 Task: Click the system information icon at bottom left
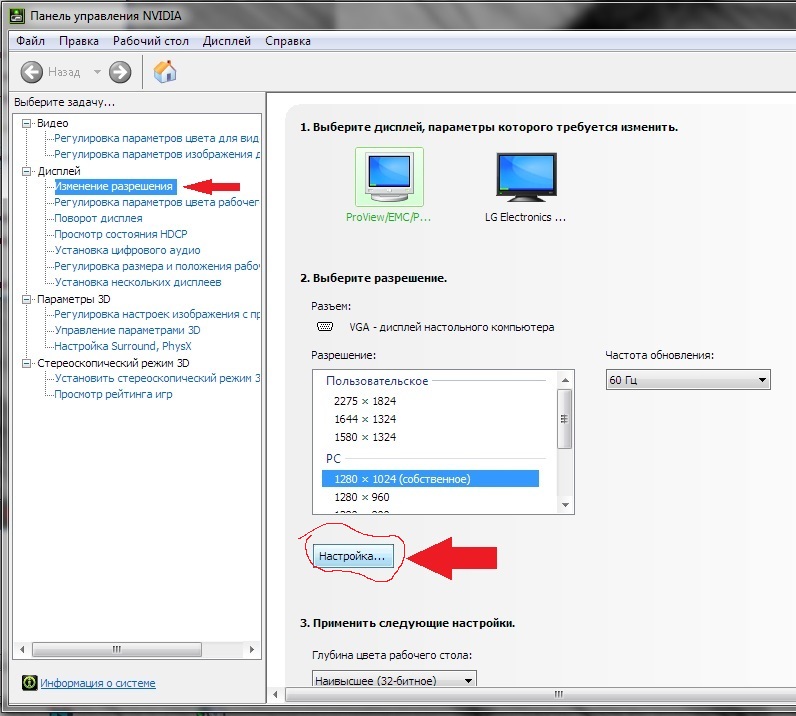tap(29, 683)
